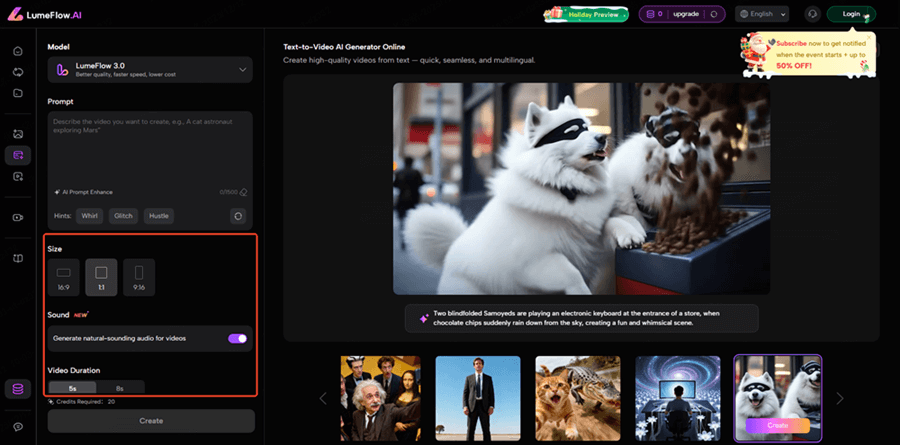Select the Einstein and Mona Lisa thumbnail
This screenshot has width=900, height=445.
point(381,398)
